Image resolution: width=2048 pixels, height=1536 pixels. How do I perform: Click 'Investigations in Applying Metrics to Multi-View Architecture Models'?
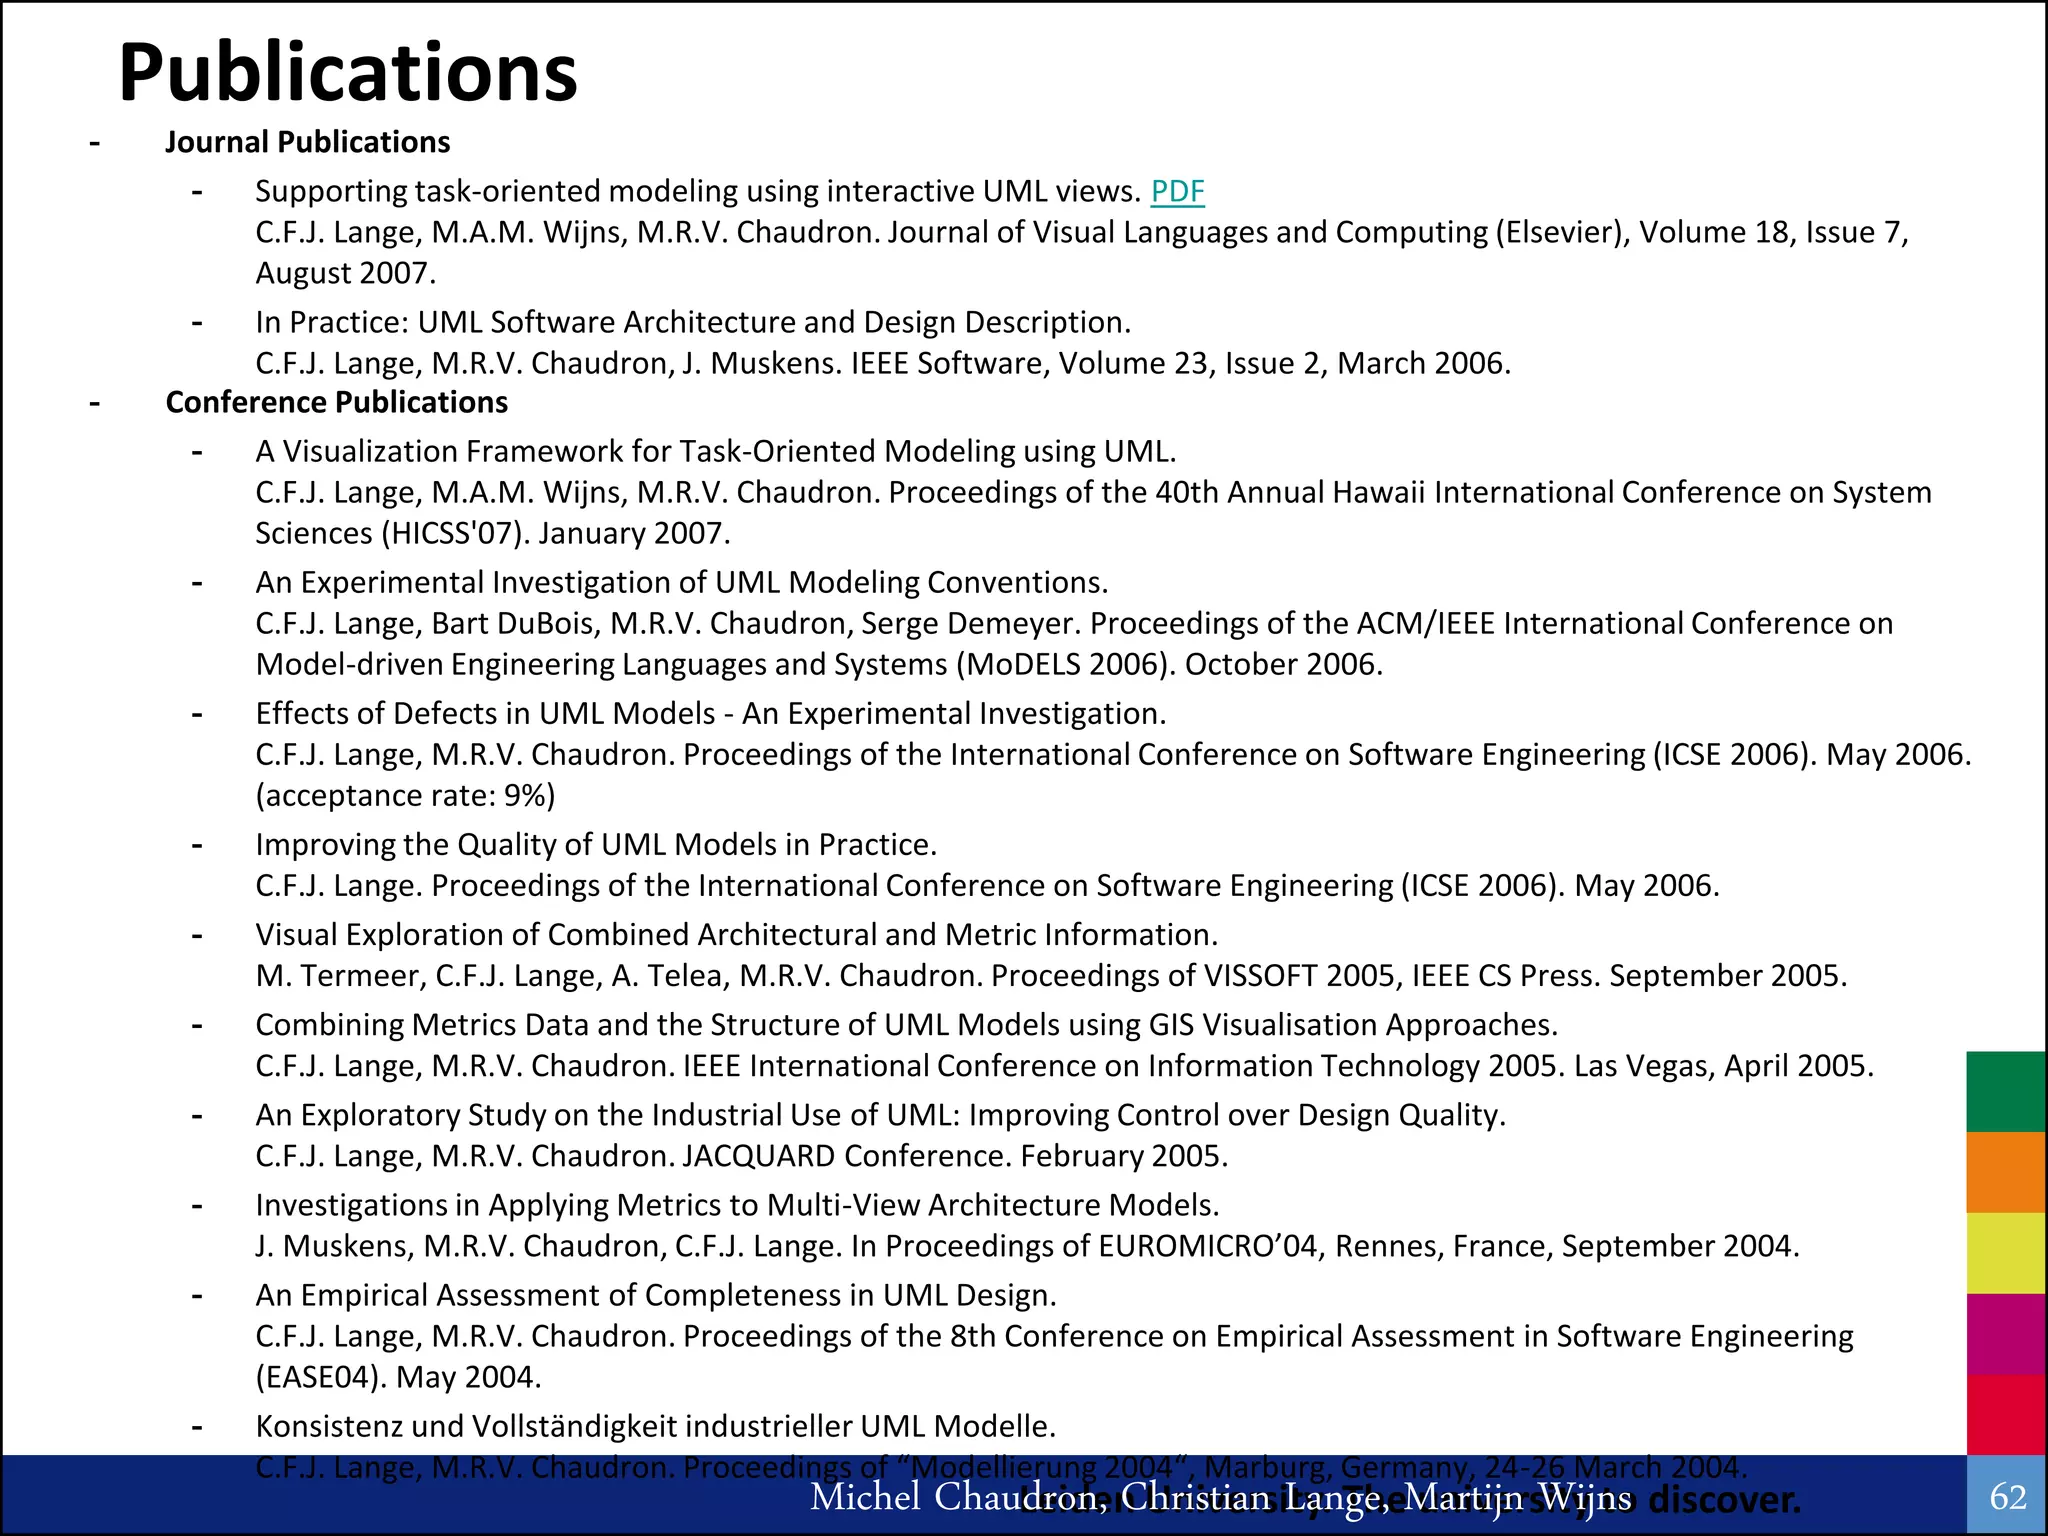click(x=738, y=1204)
